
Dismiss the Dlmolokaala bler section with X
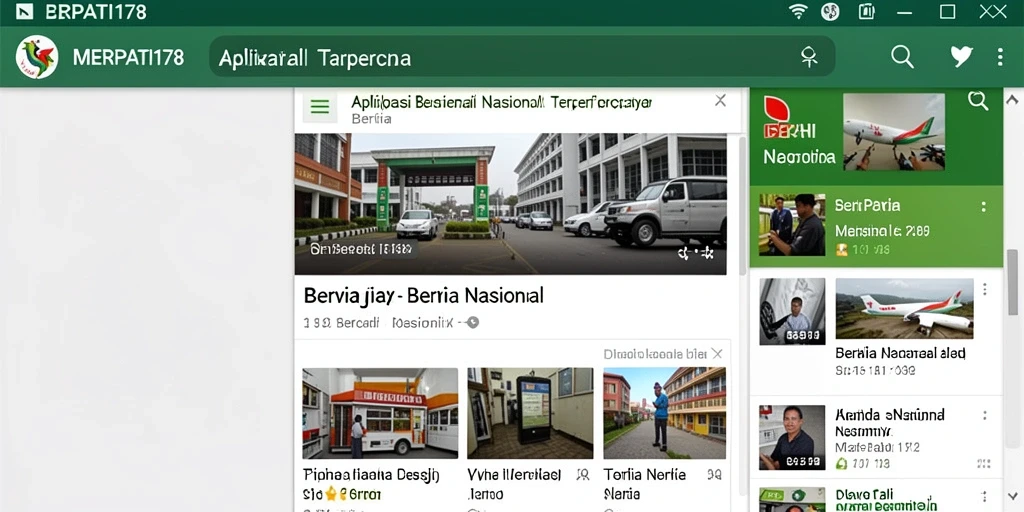click(716, 354)
